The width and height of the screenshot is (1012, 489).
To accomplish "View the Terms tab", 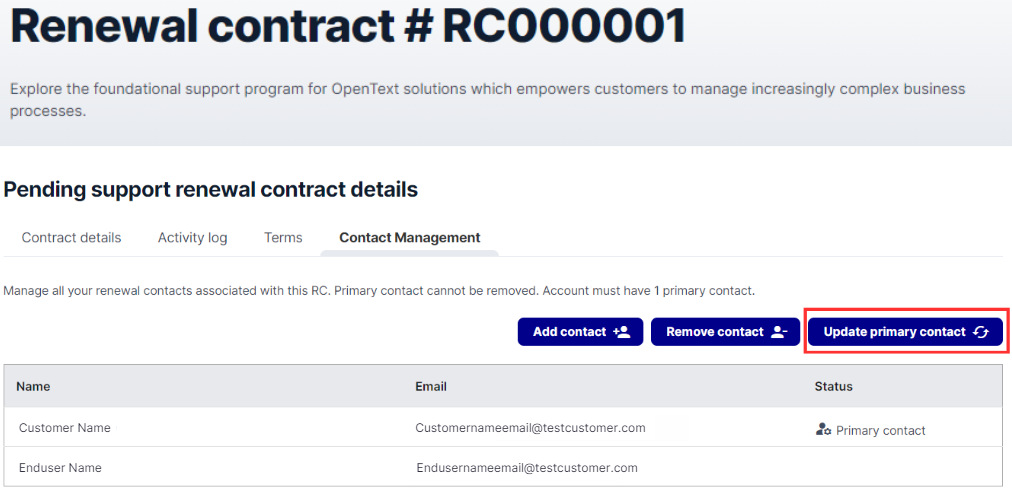I will pyautogui.click(x=283, y=237).
